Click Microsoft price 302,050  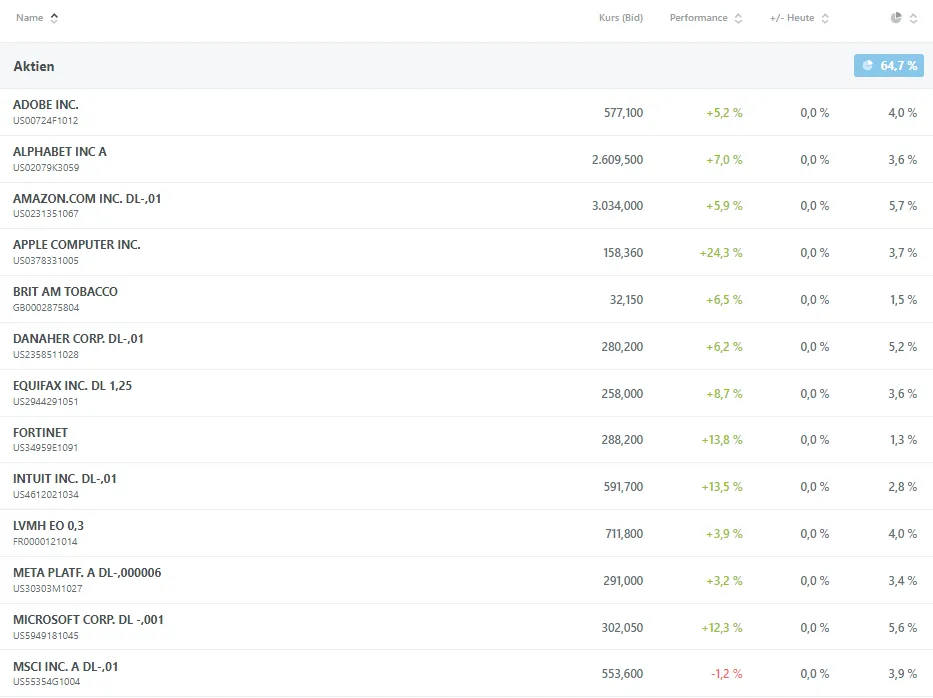coord(622,628)
